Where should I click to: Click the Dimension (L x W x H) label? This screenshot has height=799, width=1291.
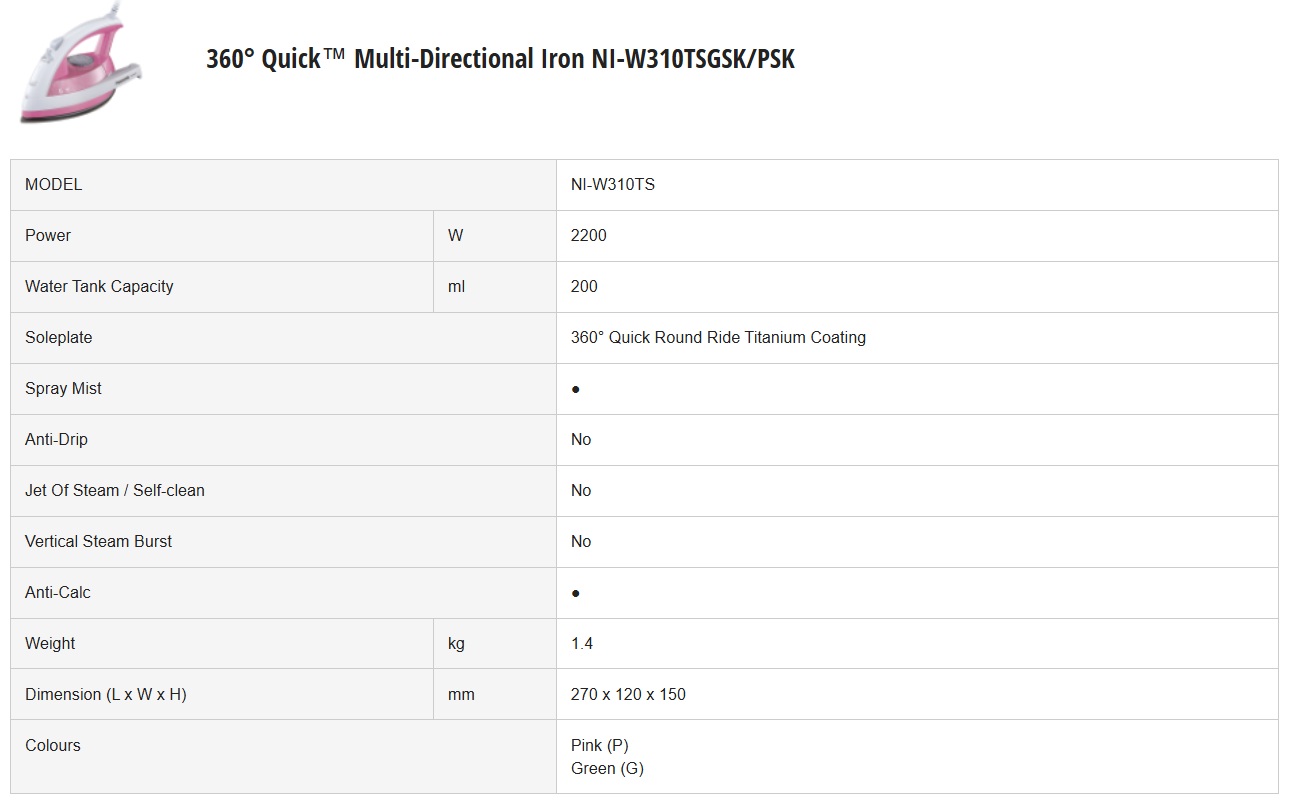pos(106,695)
